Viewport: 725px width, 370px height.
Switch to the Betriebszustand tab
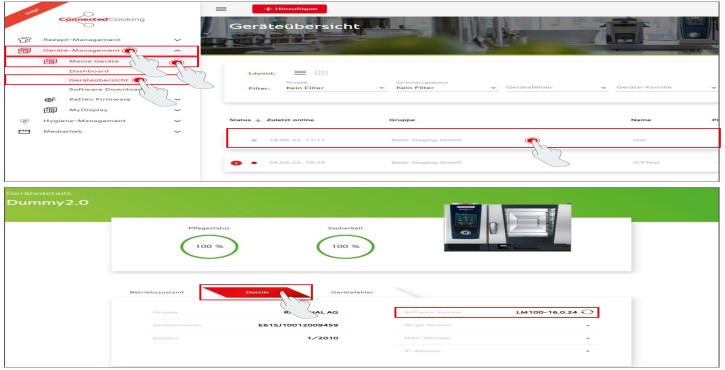[156, 292]
